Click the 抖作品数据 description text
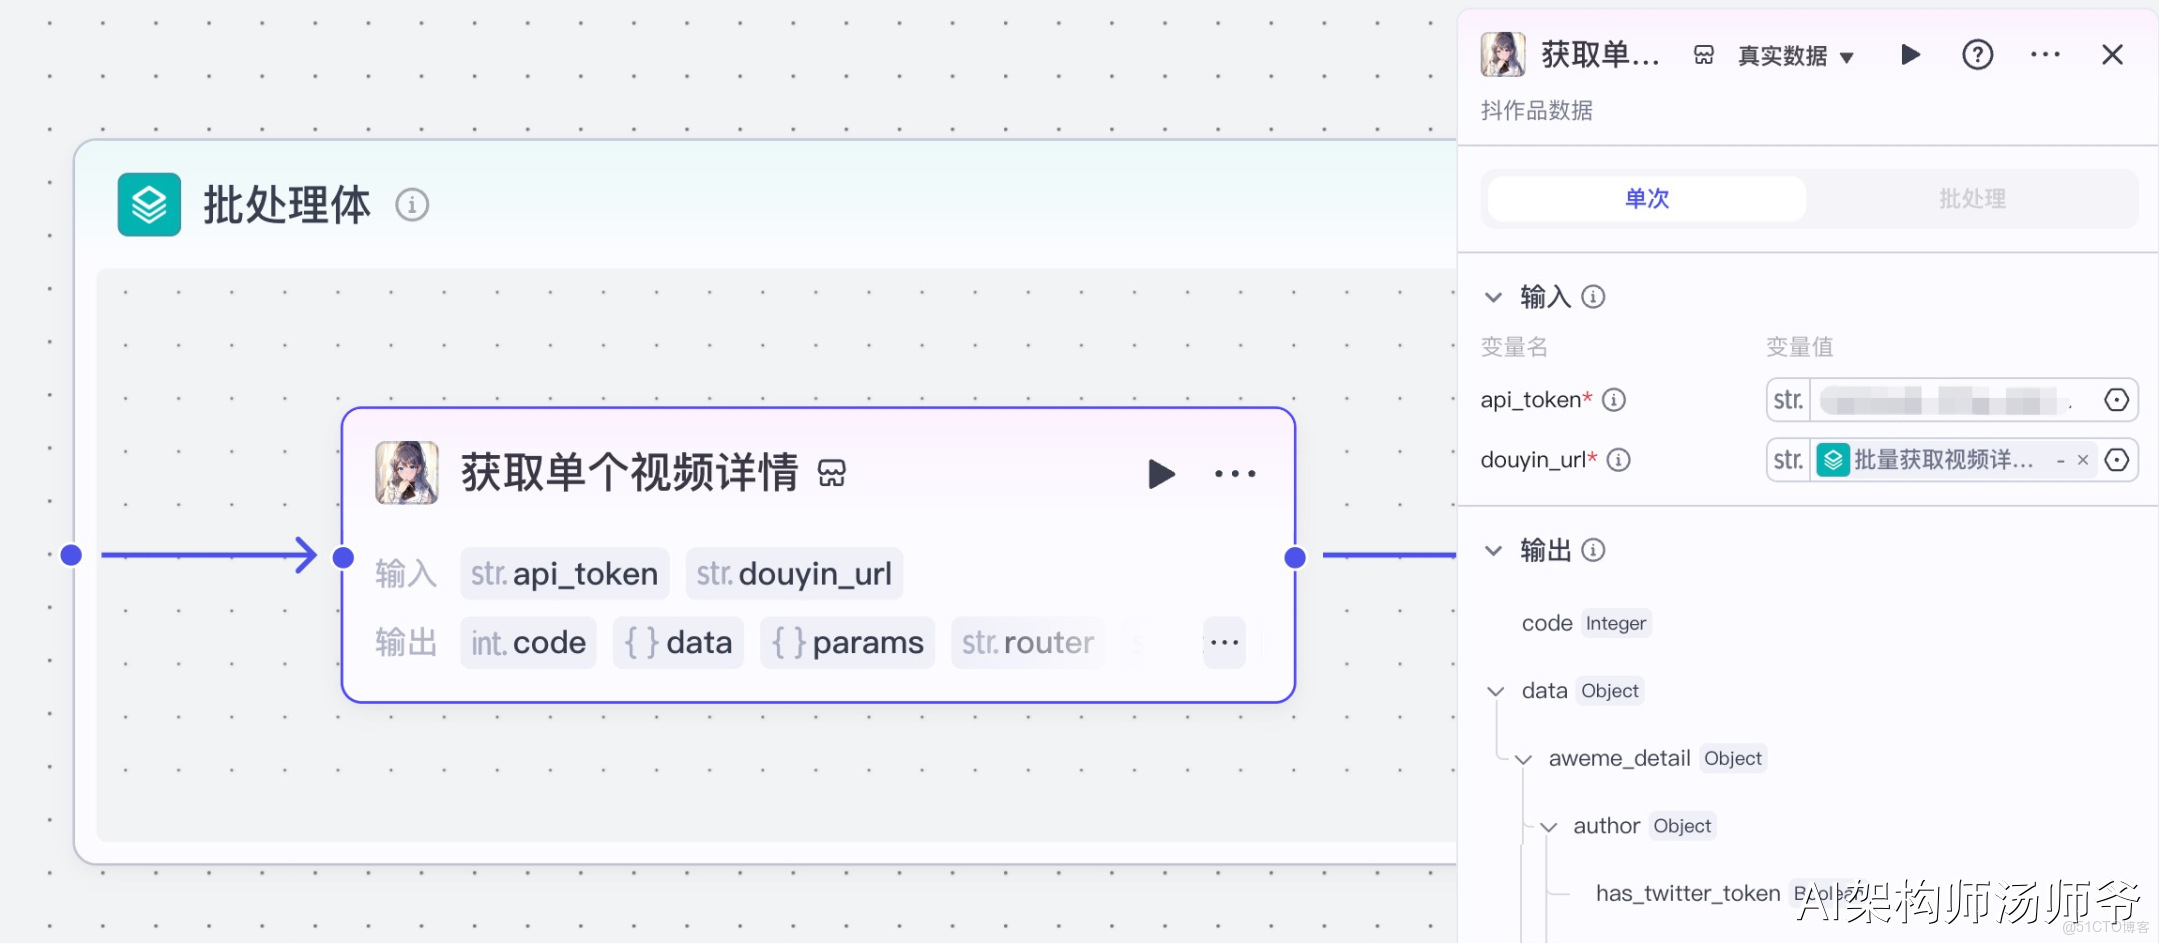 pos(1537,110)
